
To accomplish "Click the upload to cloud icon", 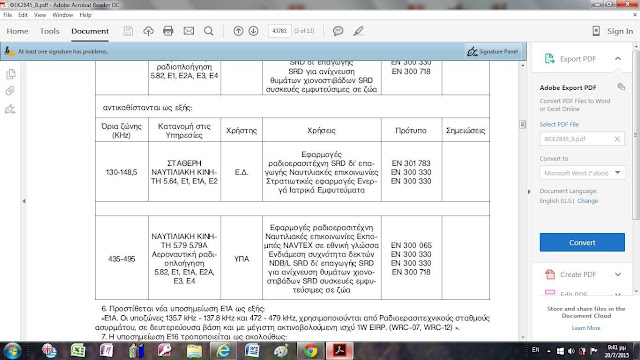I will (149, 31).
